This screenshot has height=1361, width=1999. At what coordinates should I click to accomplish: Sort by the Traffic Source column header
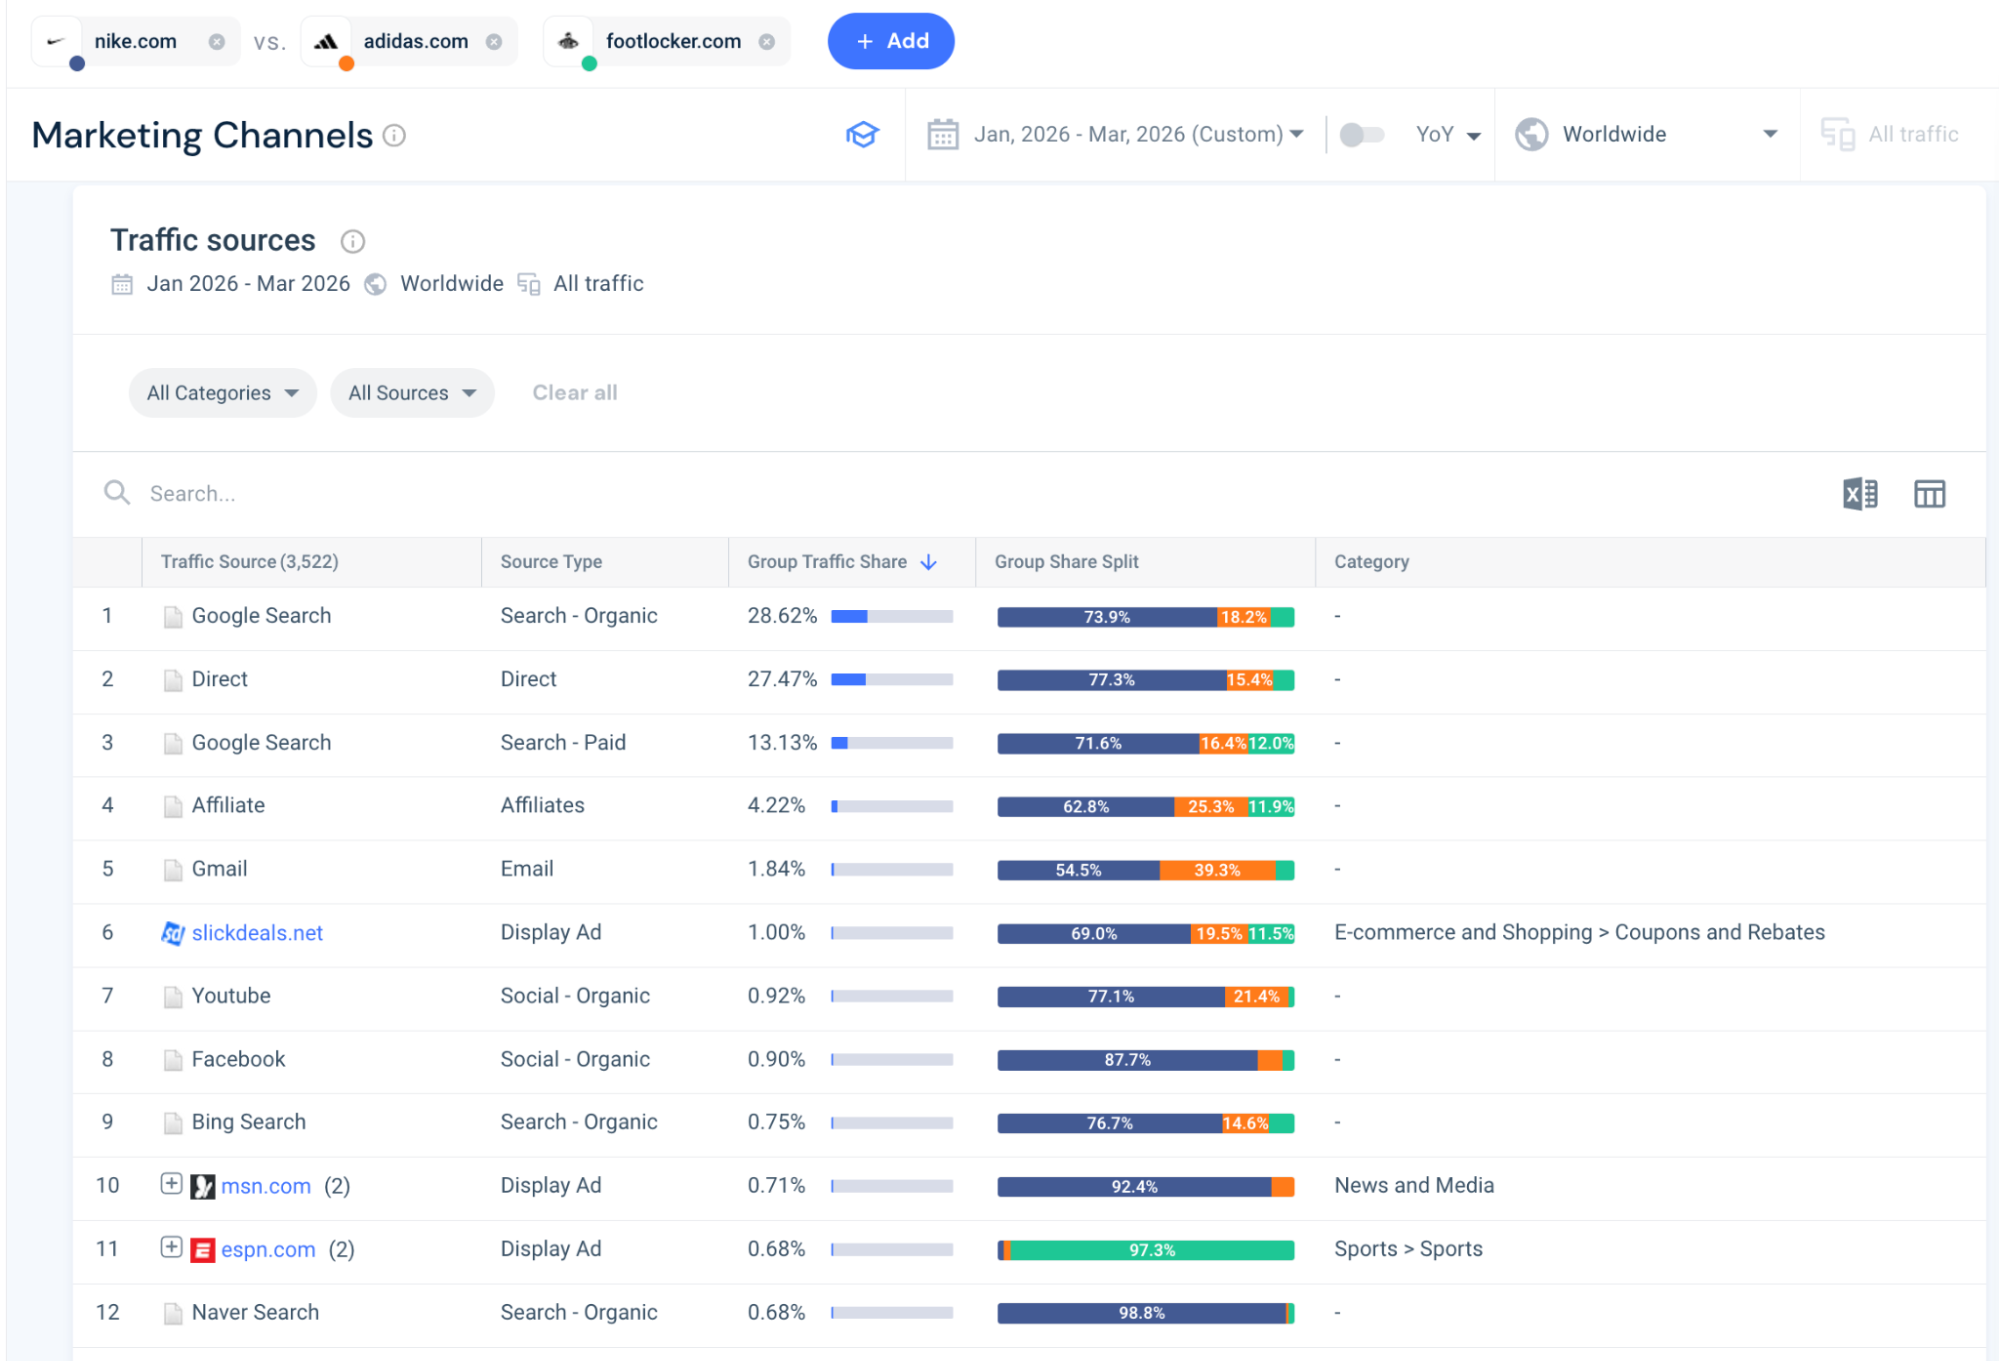click(x=250, y=562)
